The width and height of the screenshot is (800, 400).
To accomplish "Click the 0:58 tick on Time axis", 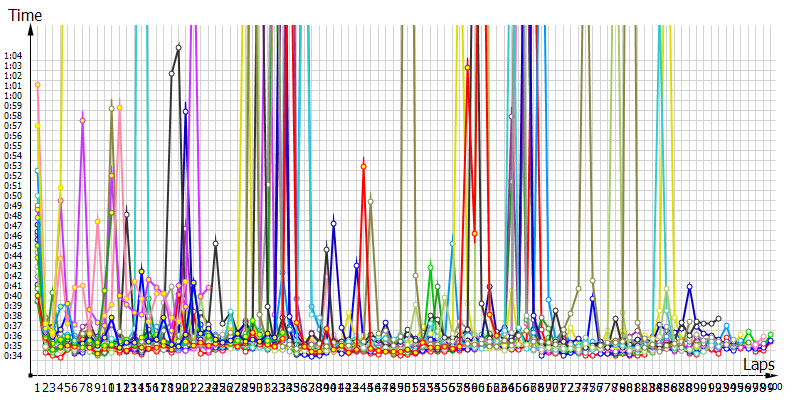I will pos(13,116).
